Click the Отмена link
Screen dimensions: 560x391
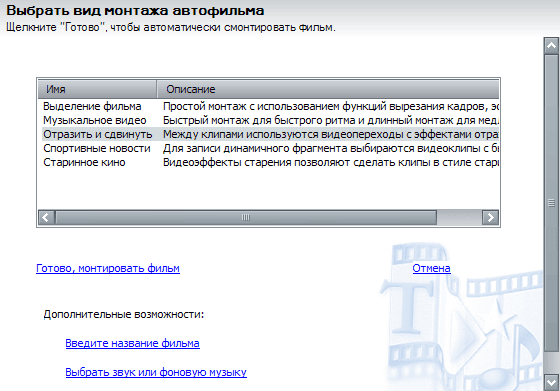[x=431, y=268]
